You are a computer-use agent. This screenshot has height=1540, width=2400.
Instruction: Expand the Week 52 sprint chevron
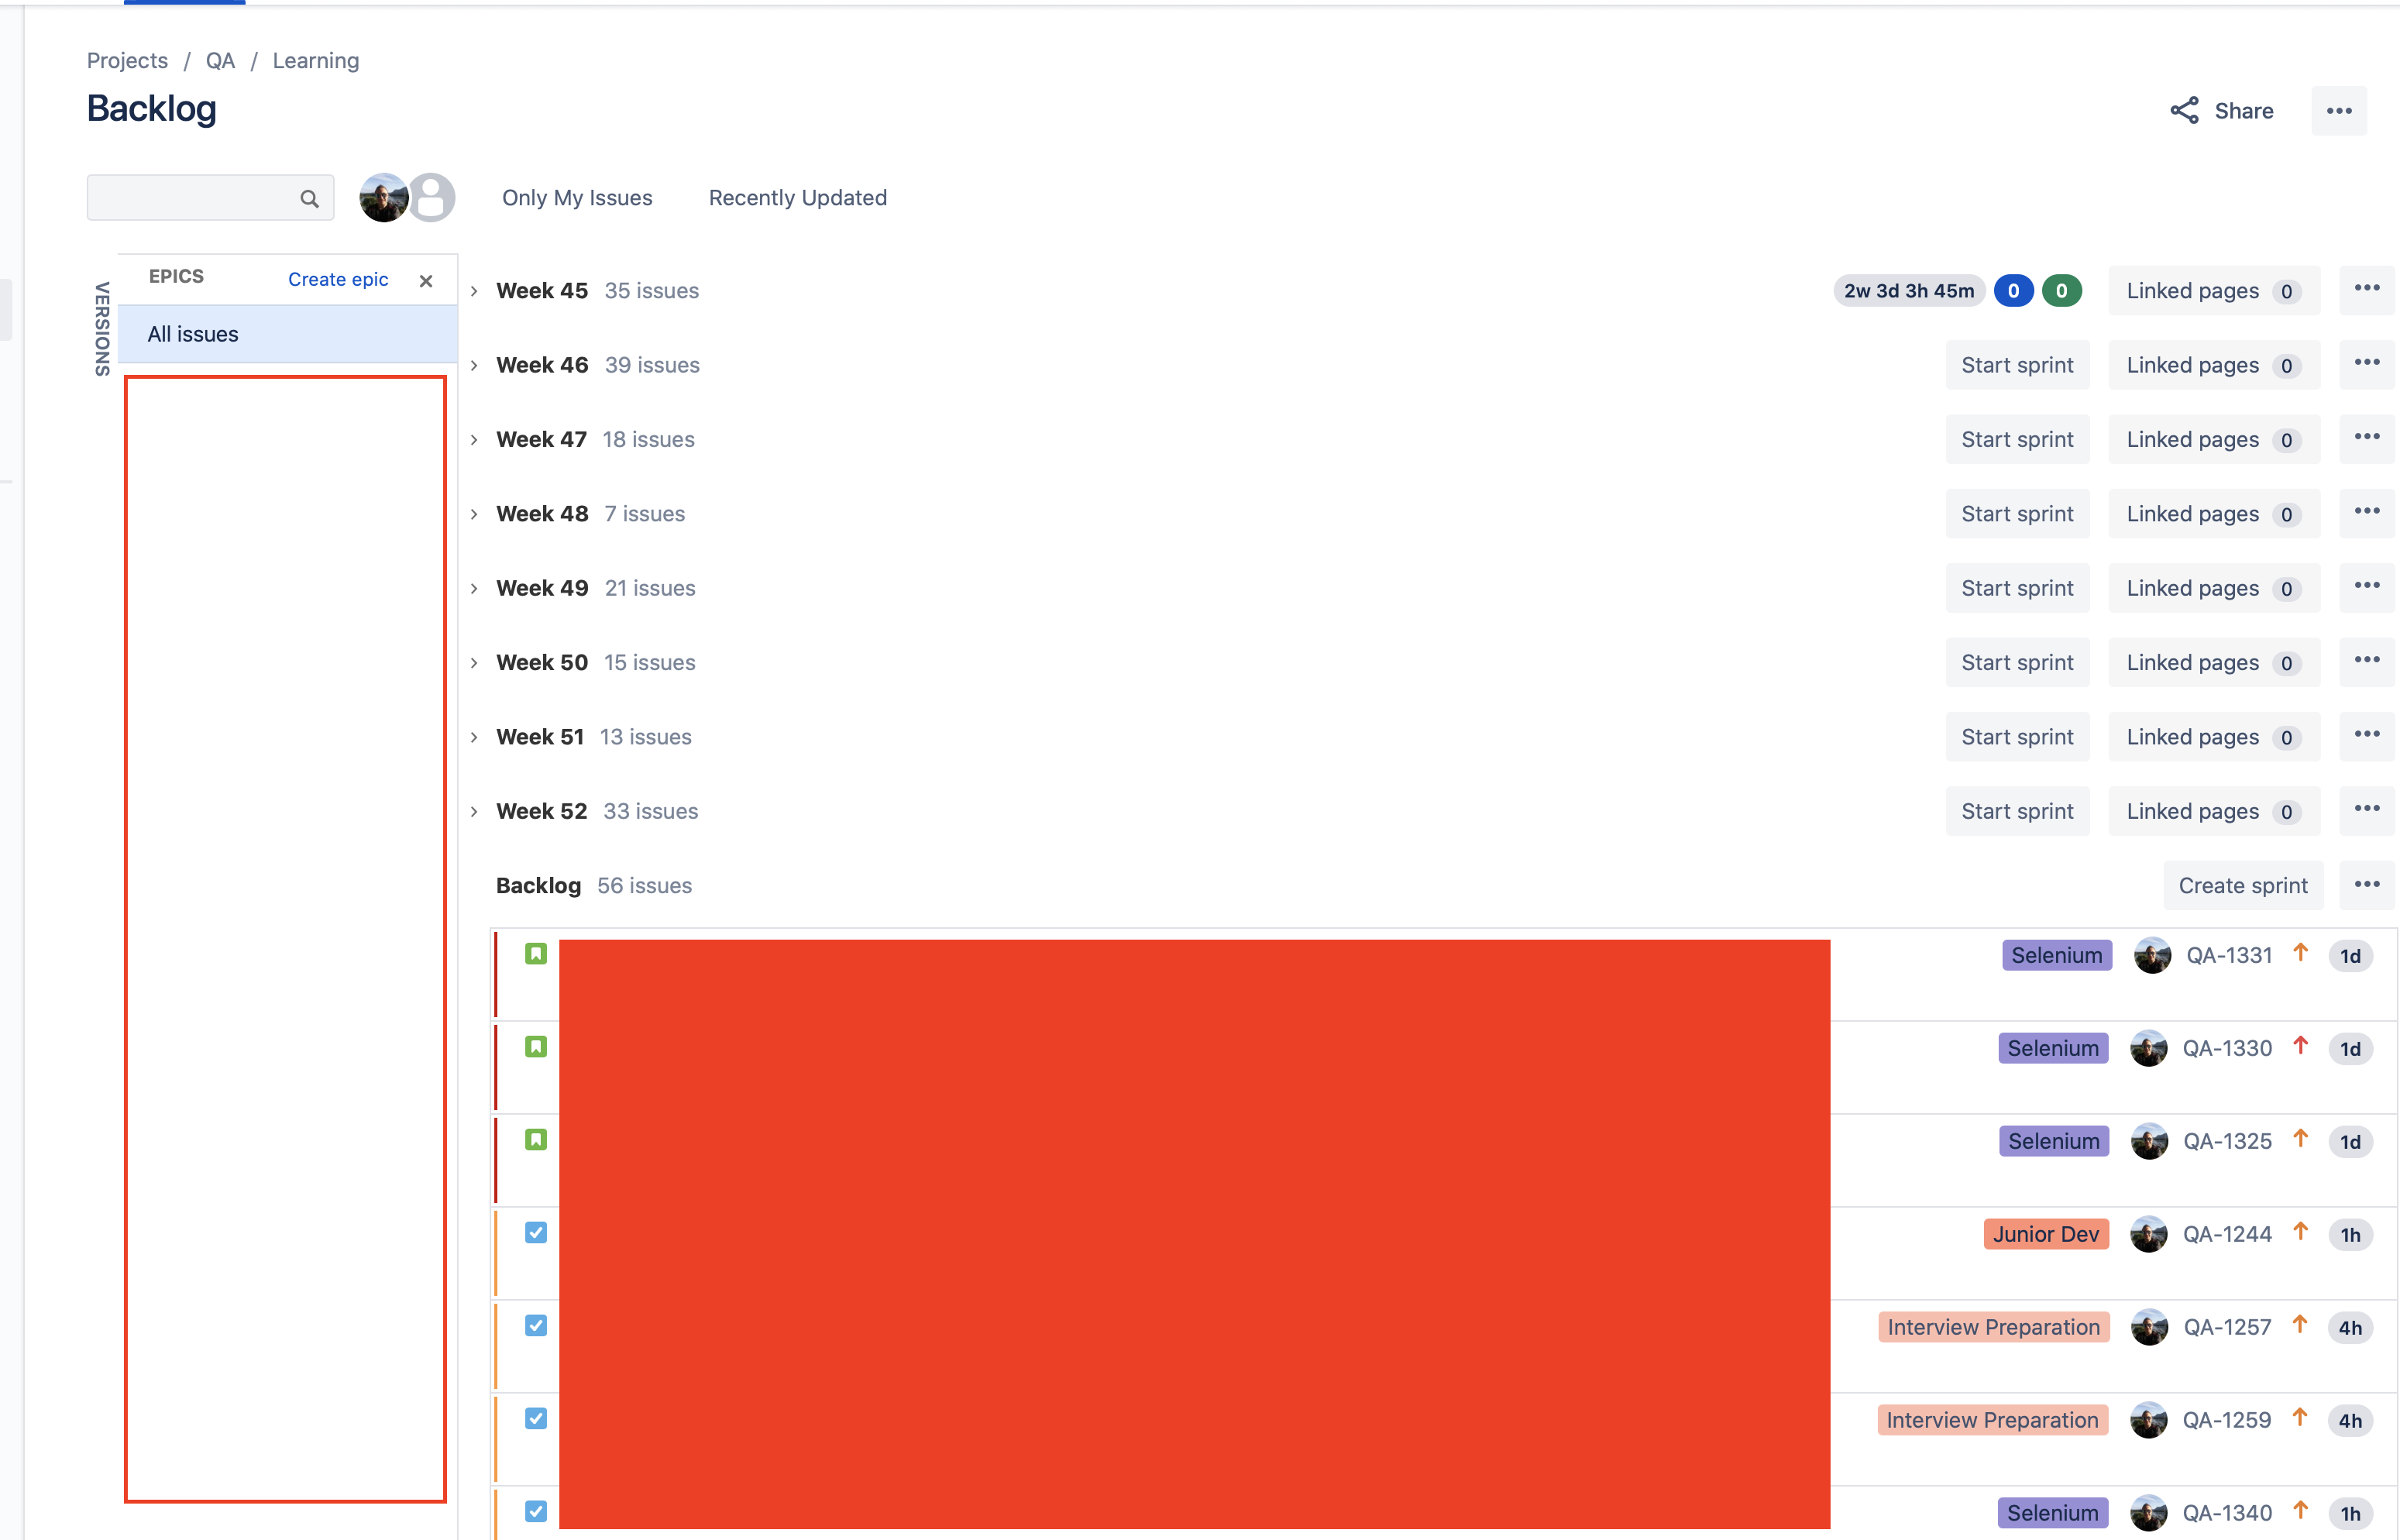(x=475, y=812)
